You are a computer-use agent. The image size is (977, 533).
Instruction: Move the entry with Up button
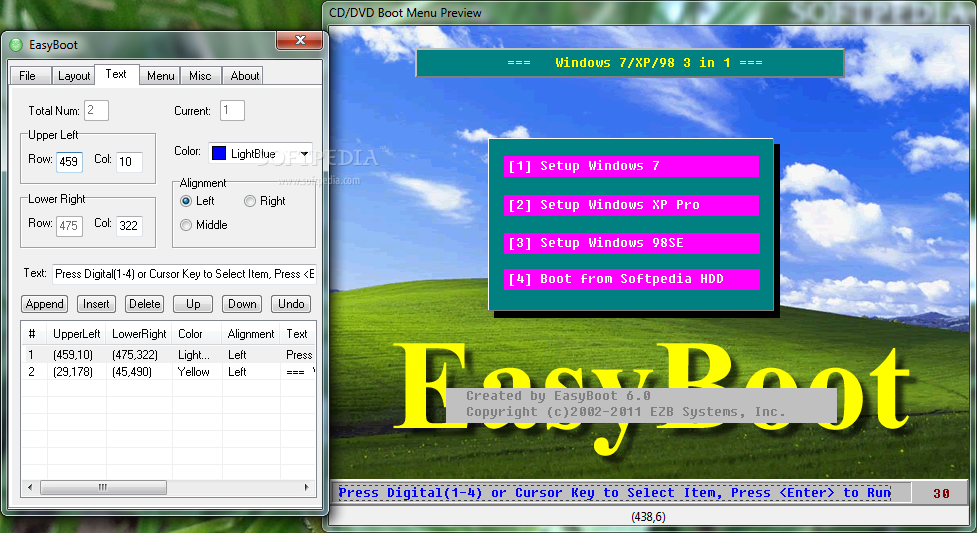coord(193,304)
